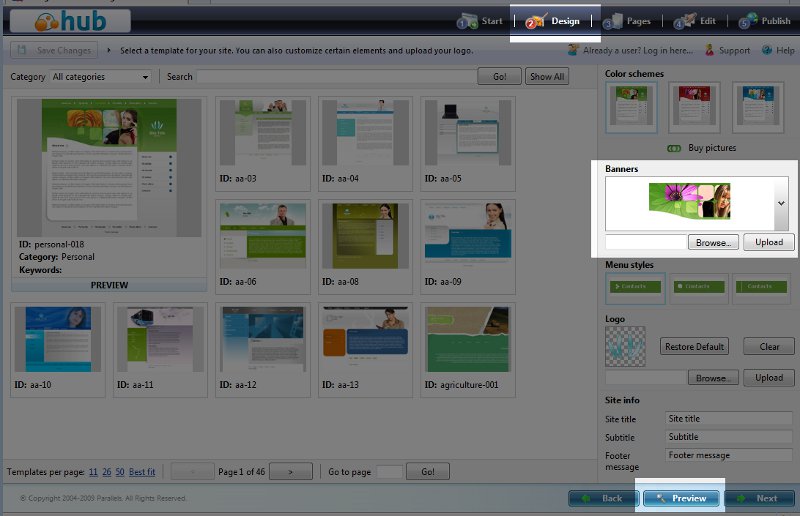The height and width of the screenshot is (516, 800).
Task: Click the logo placeholder image
Action: pos(625,346)
